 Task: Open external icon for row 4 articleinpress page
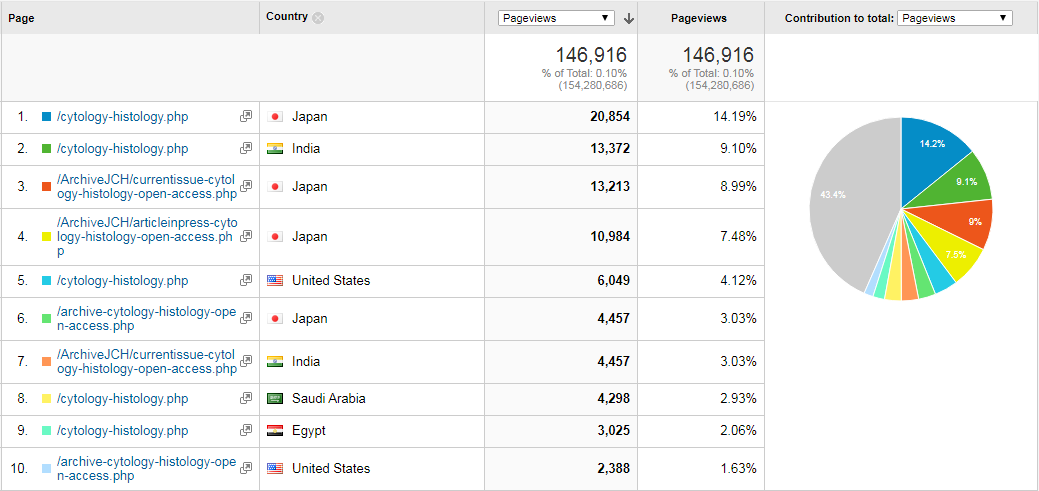click(246, 236)
